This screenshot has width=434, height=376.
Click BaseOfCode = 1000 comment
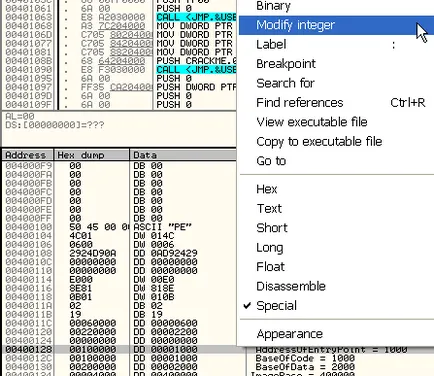point(305,358)
